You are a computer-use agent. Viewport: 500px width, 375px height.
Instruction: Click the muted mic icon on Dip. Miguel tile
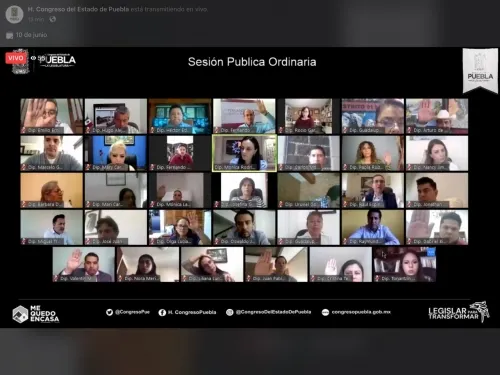click(24, 241)
